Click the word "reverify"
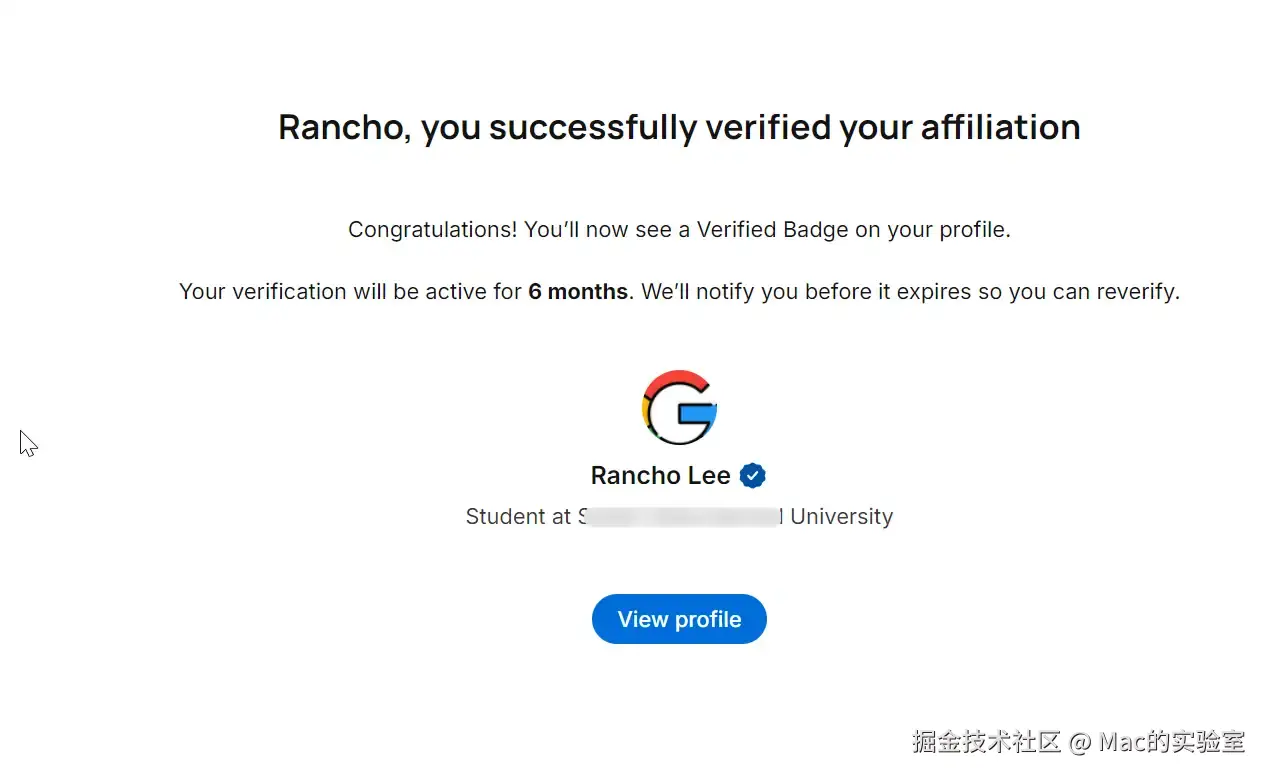Image resolution: width=1268 pixels, height=778 pixels. click(1132, 292)
